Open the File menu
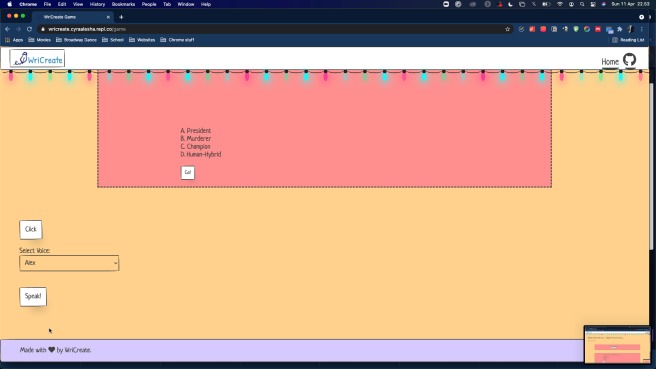The height and width of the screenshot is (369, 656). click(47, 4)
